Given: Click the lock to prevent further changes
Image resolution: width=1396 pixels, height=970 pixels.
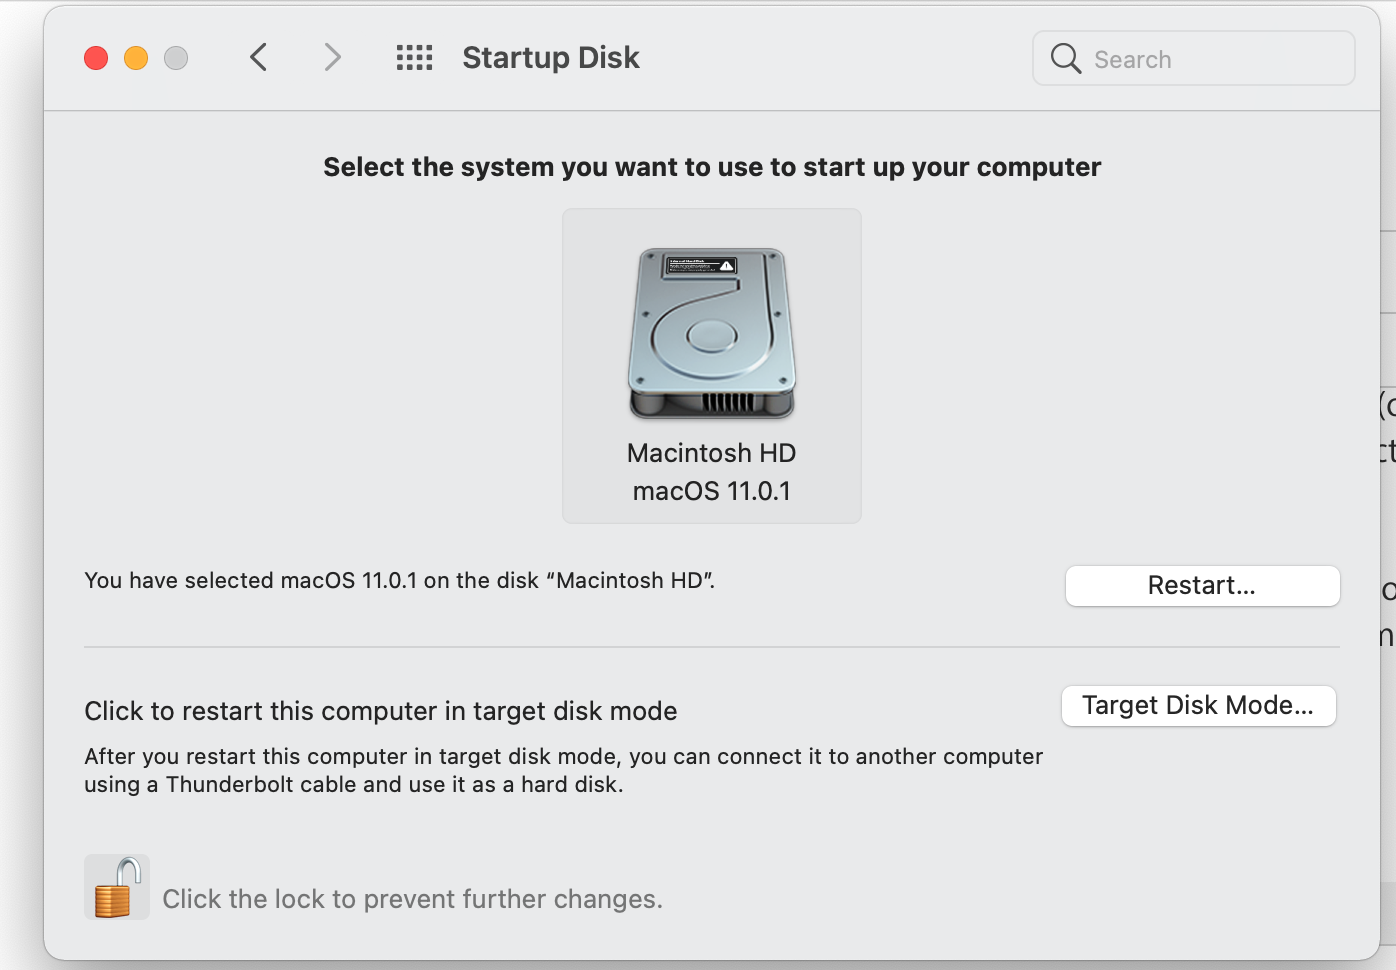Looking at the screenshot, I should 116,886.
